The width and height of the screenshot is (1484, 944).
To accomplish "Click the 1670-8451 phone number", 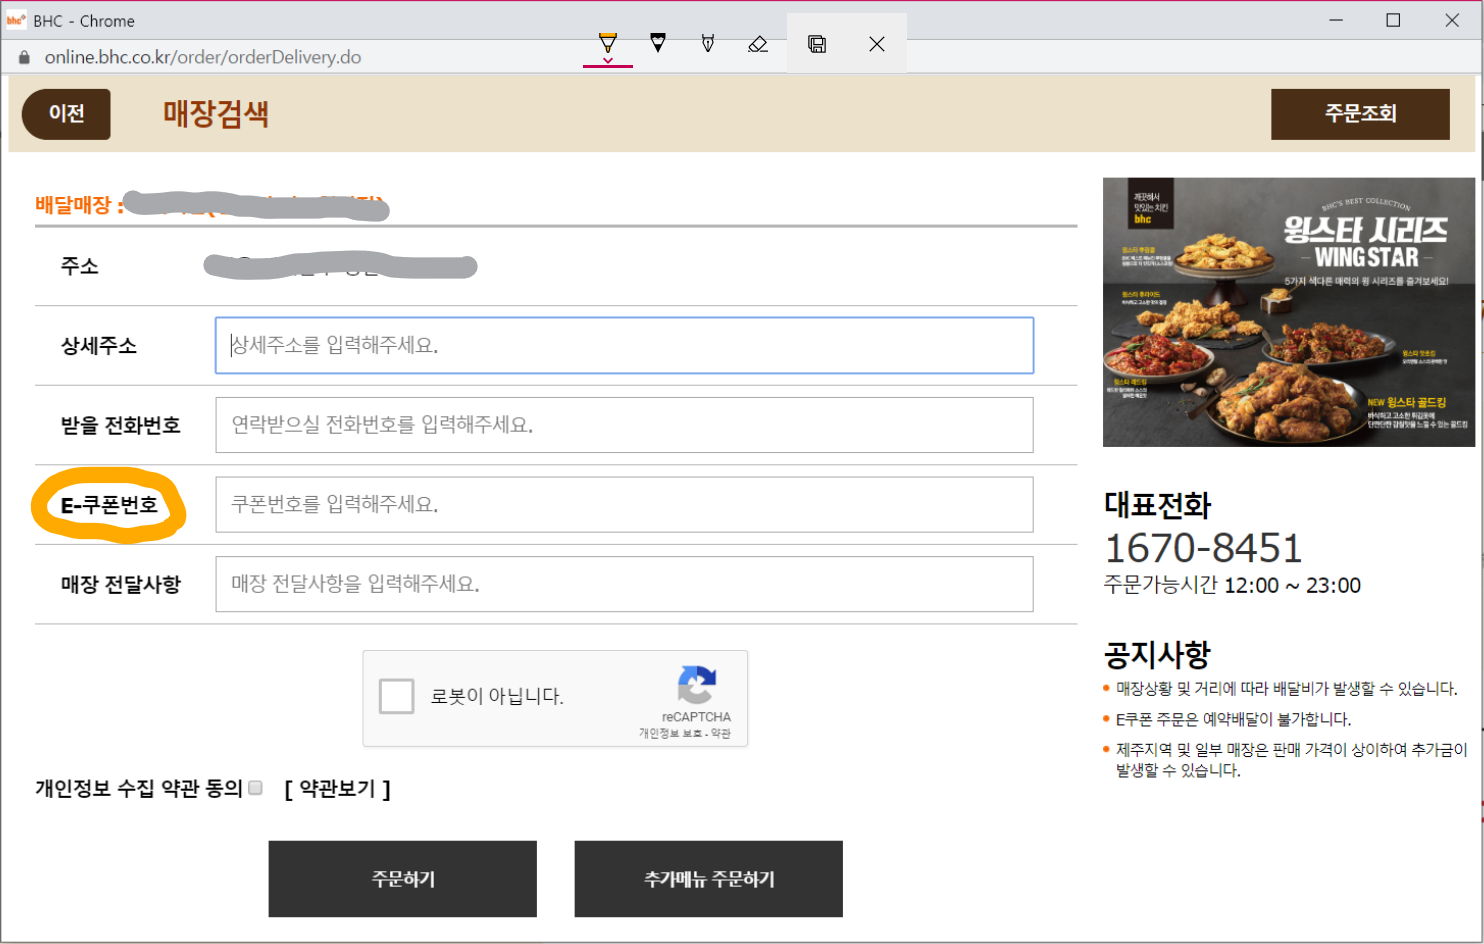I will (x=1203, y=548).
